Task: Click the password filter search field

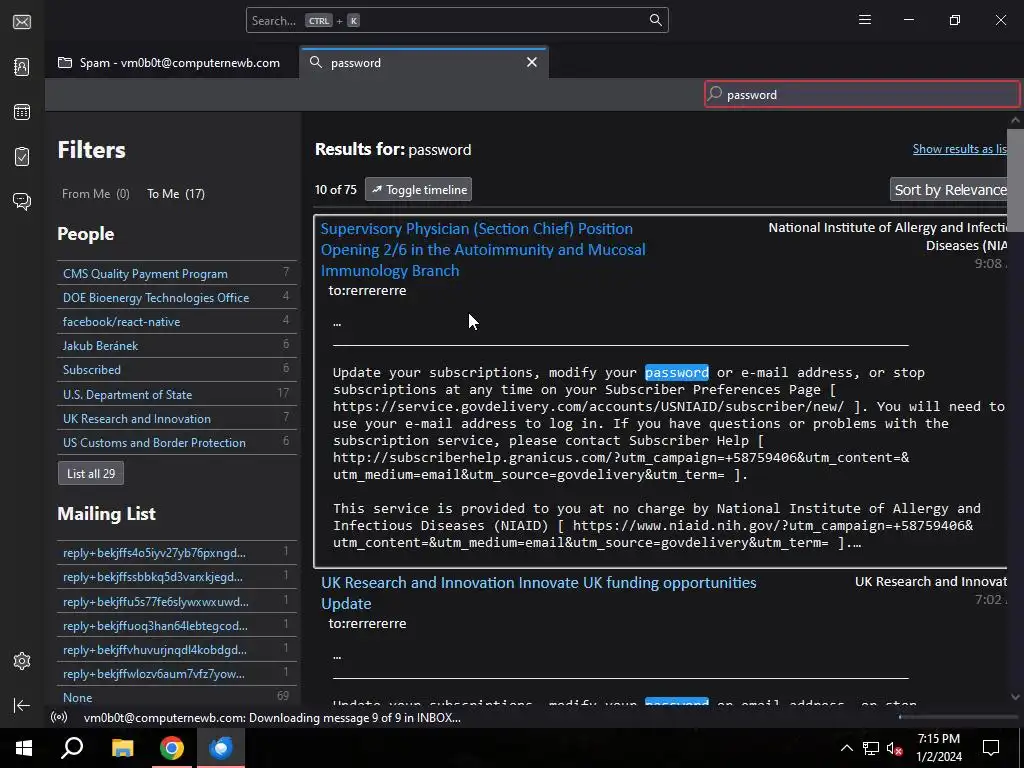Action: click(862, 94)
